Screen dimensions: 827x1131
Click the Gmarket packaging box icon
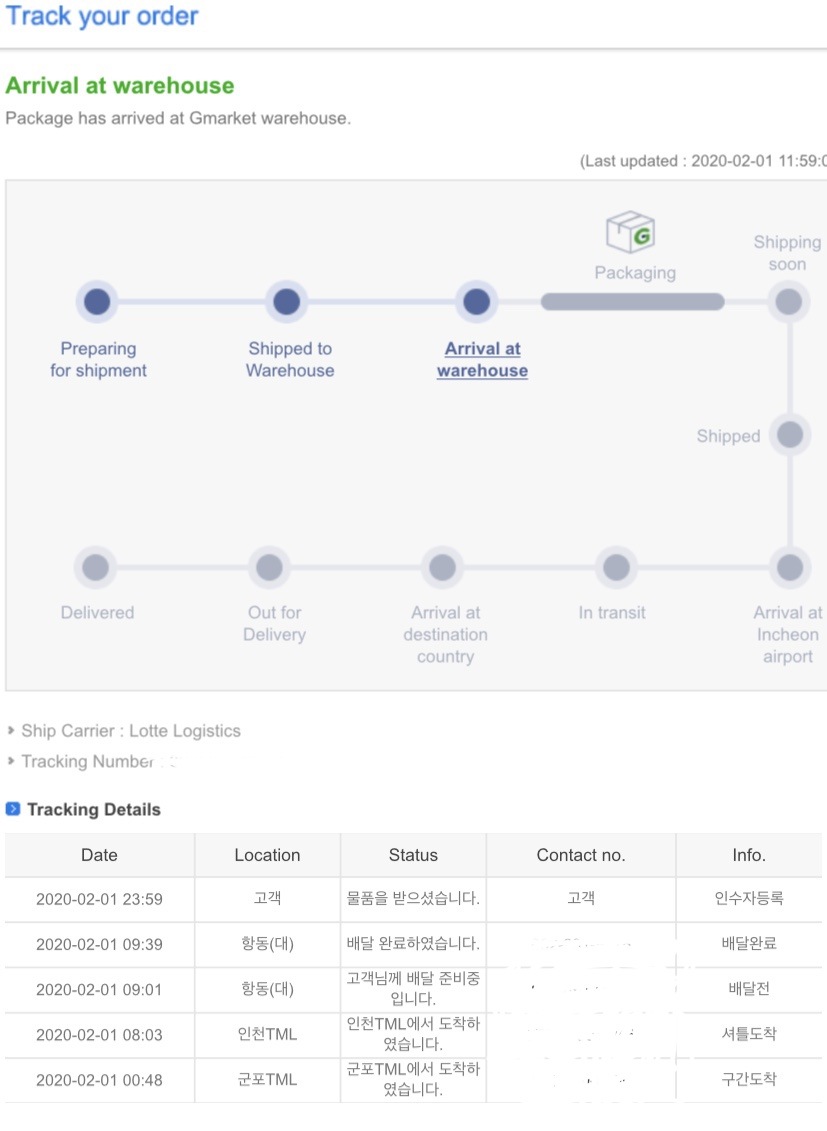630,232
